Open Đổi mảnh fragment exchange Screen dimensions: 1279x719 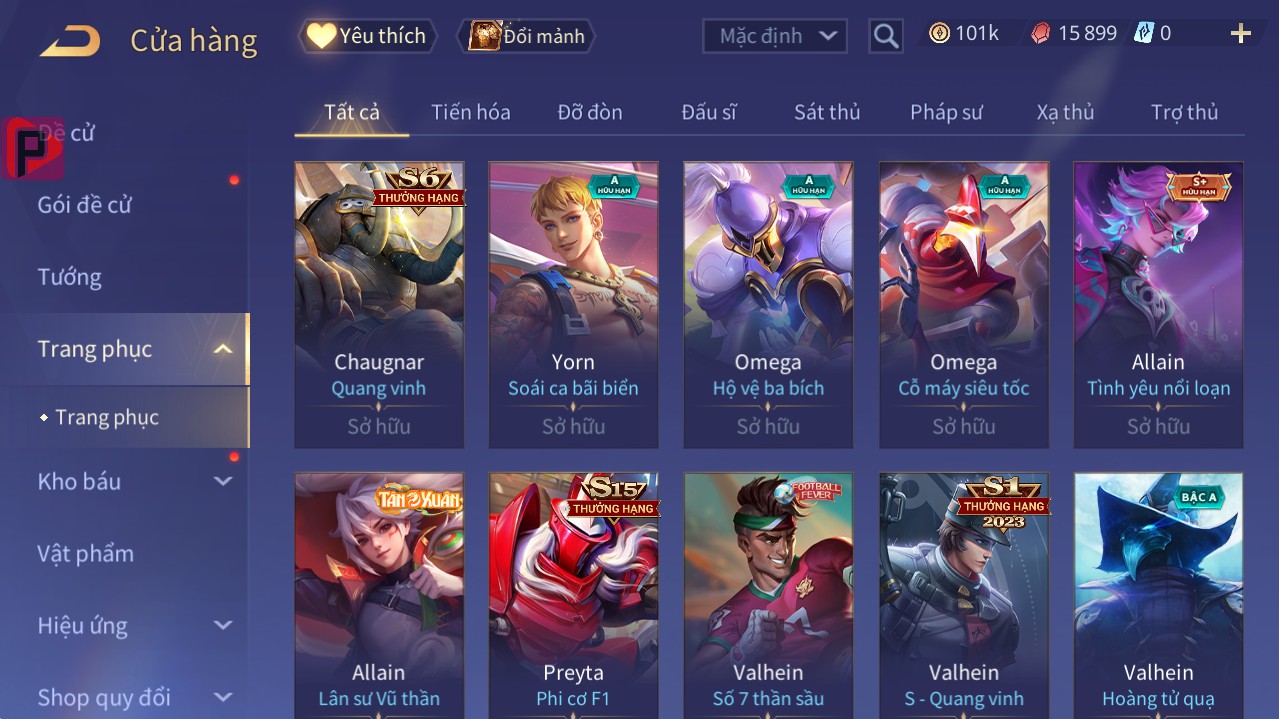tap(526, 36)
